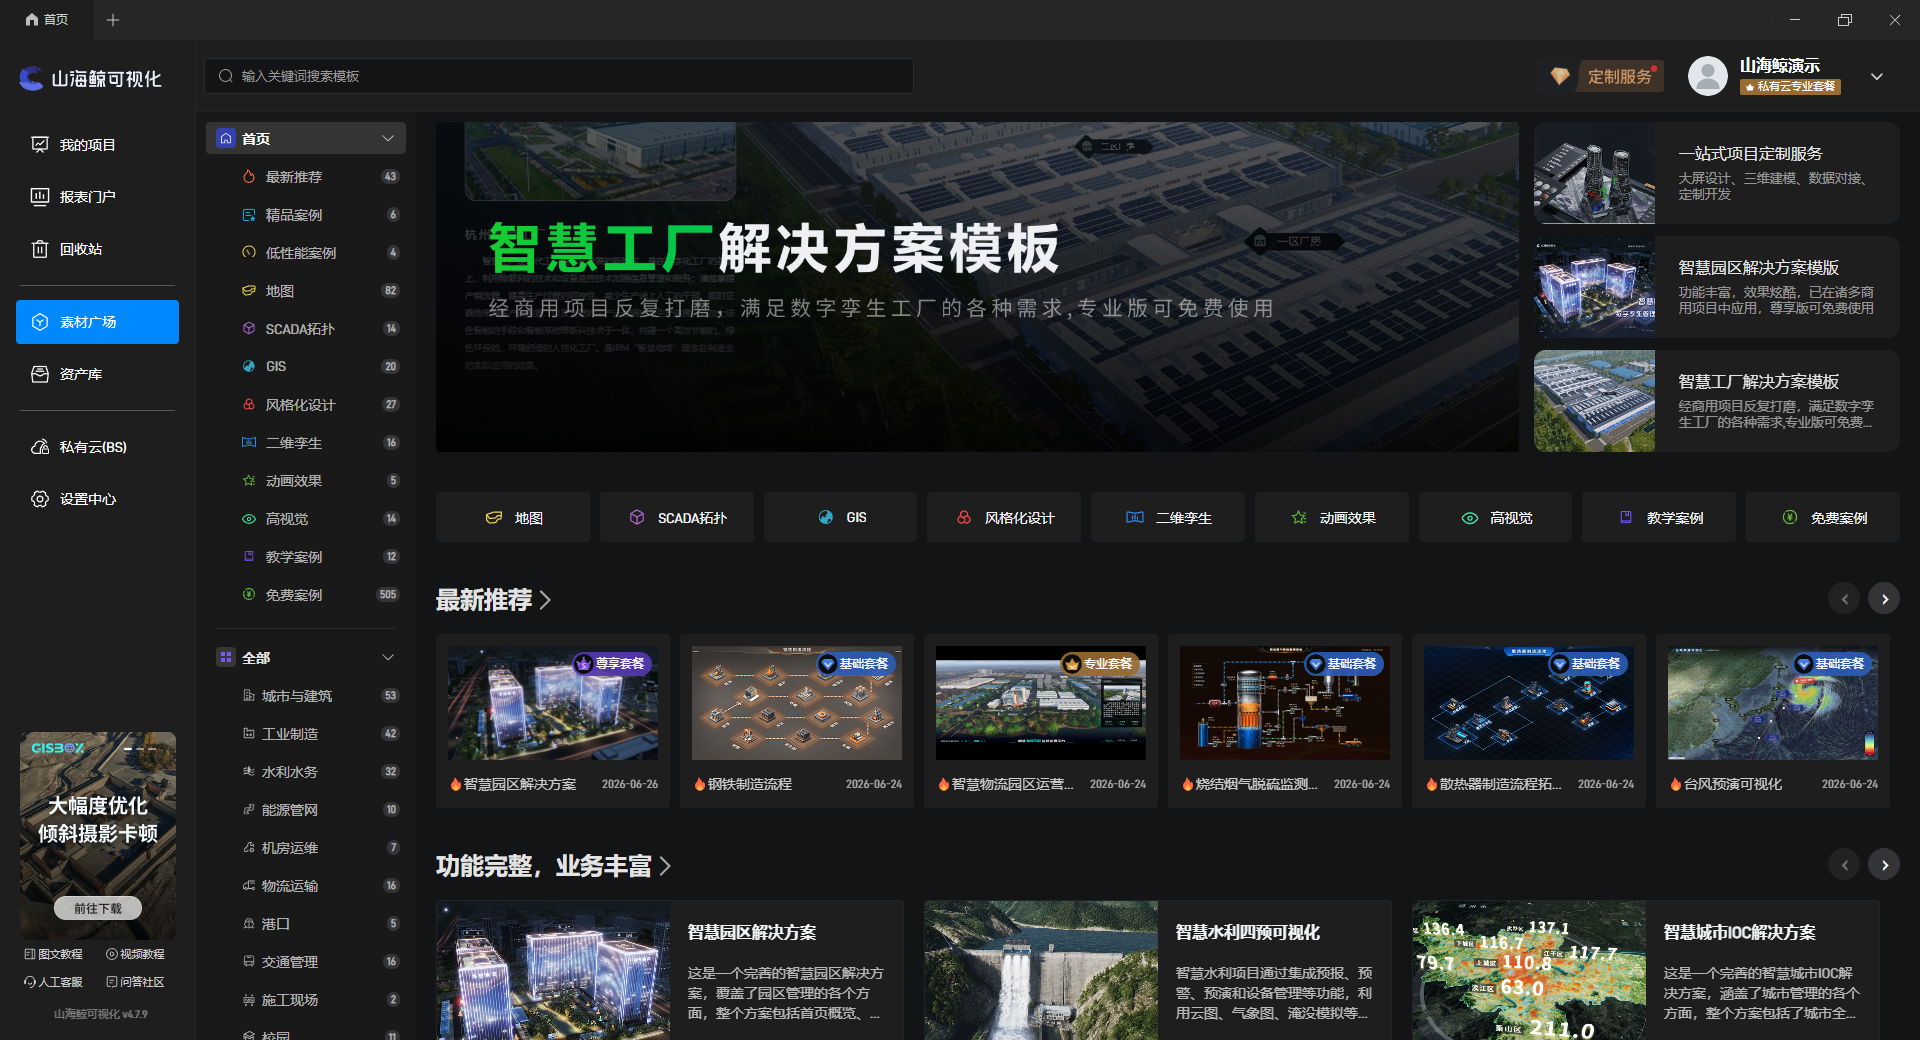Click the diamond icon next to 定制服务

(x=1559, y=76)
